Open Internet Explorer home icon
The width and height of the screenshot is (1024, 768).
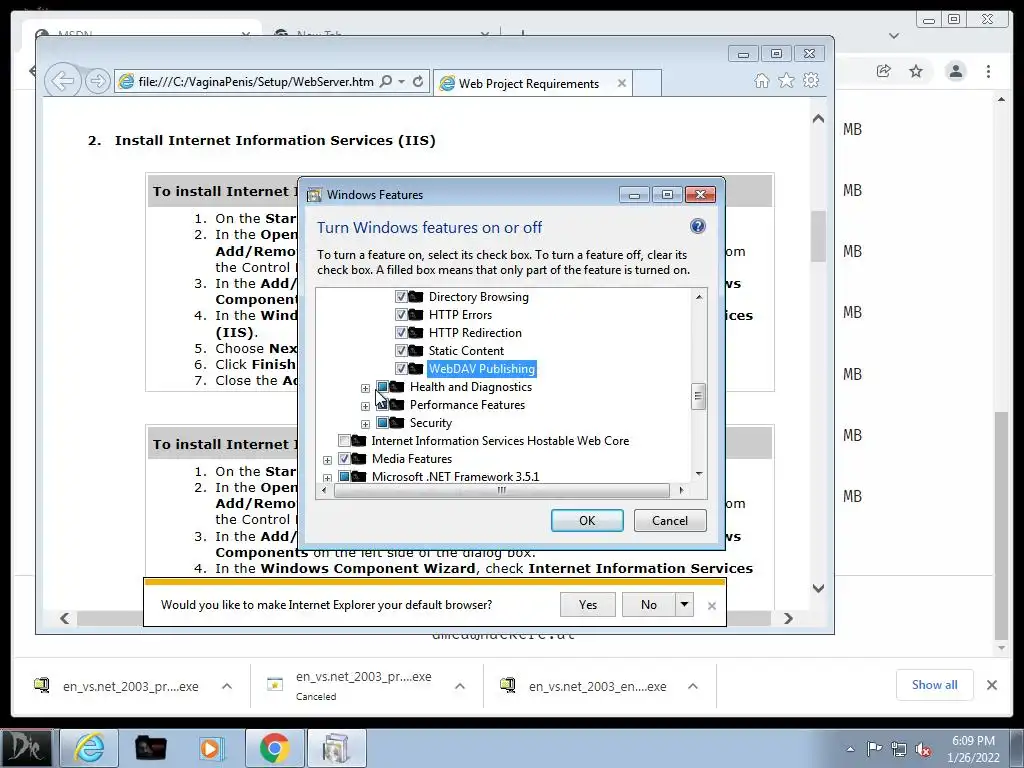point(761,80)
